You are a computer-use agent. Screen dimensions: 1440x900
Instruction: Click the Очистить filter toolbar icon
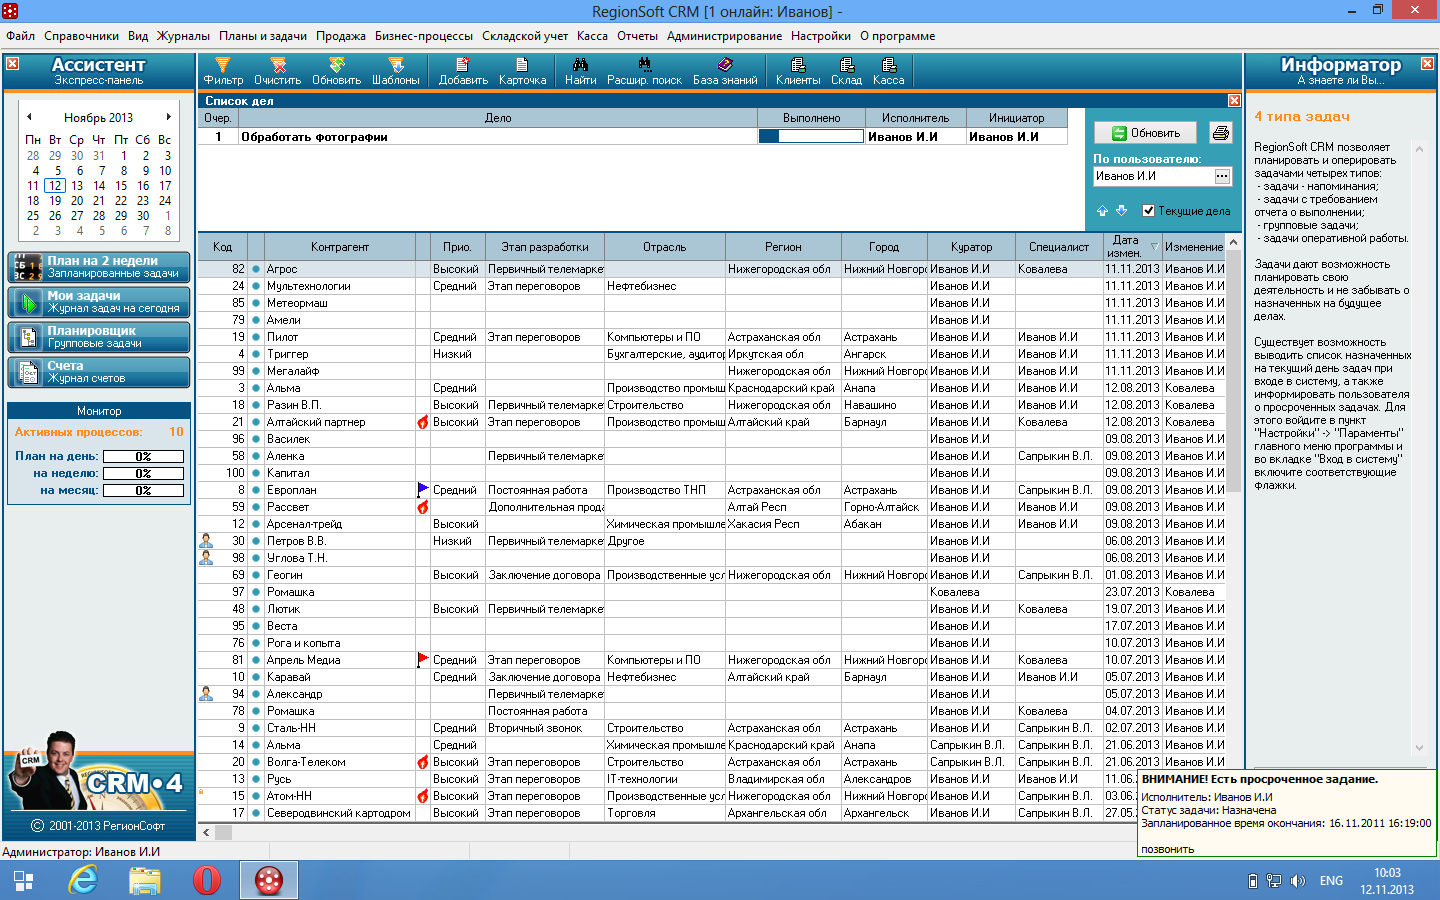point(277,71)
